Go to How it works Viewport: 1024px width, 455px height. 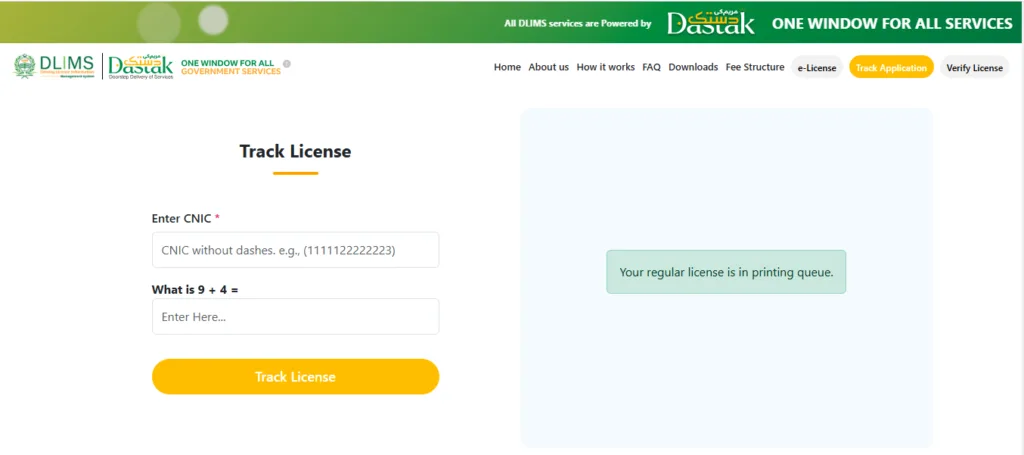pyautogui.click(x=605, y=67)
